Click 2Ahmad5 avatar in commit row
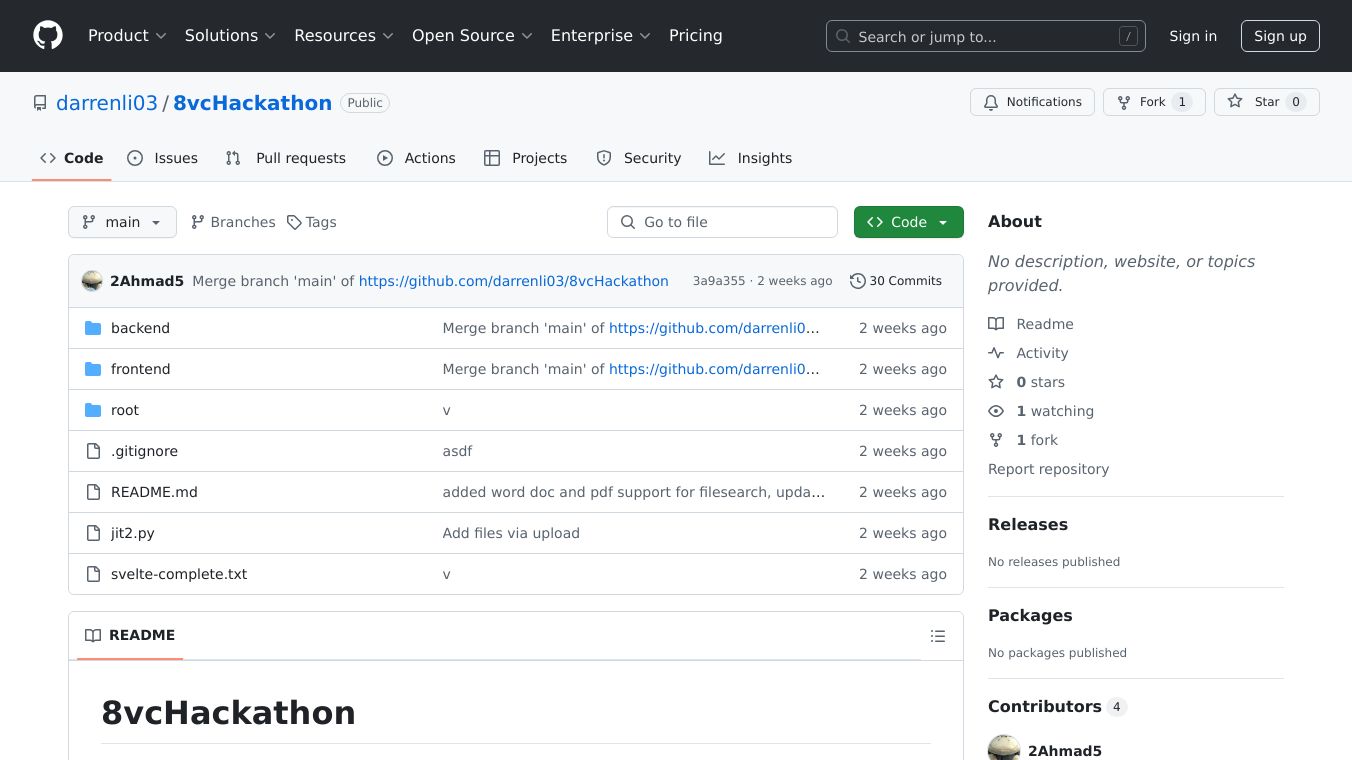1352x760 pixels. [x=92, y=281]
